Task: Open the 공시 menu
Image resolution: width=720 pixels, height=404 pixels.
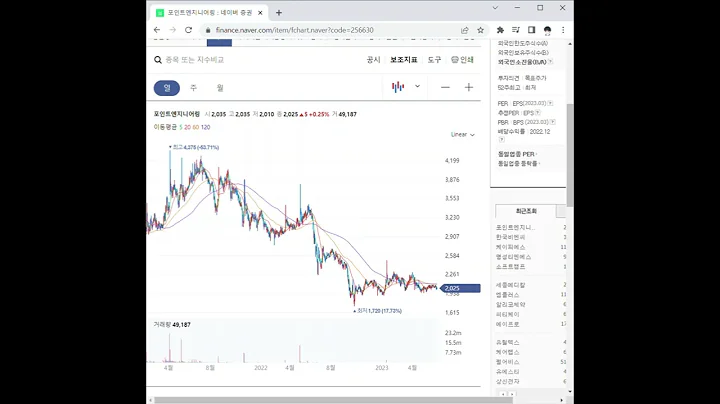Action: pyautogui.click(x=373, y=60)
